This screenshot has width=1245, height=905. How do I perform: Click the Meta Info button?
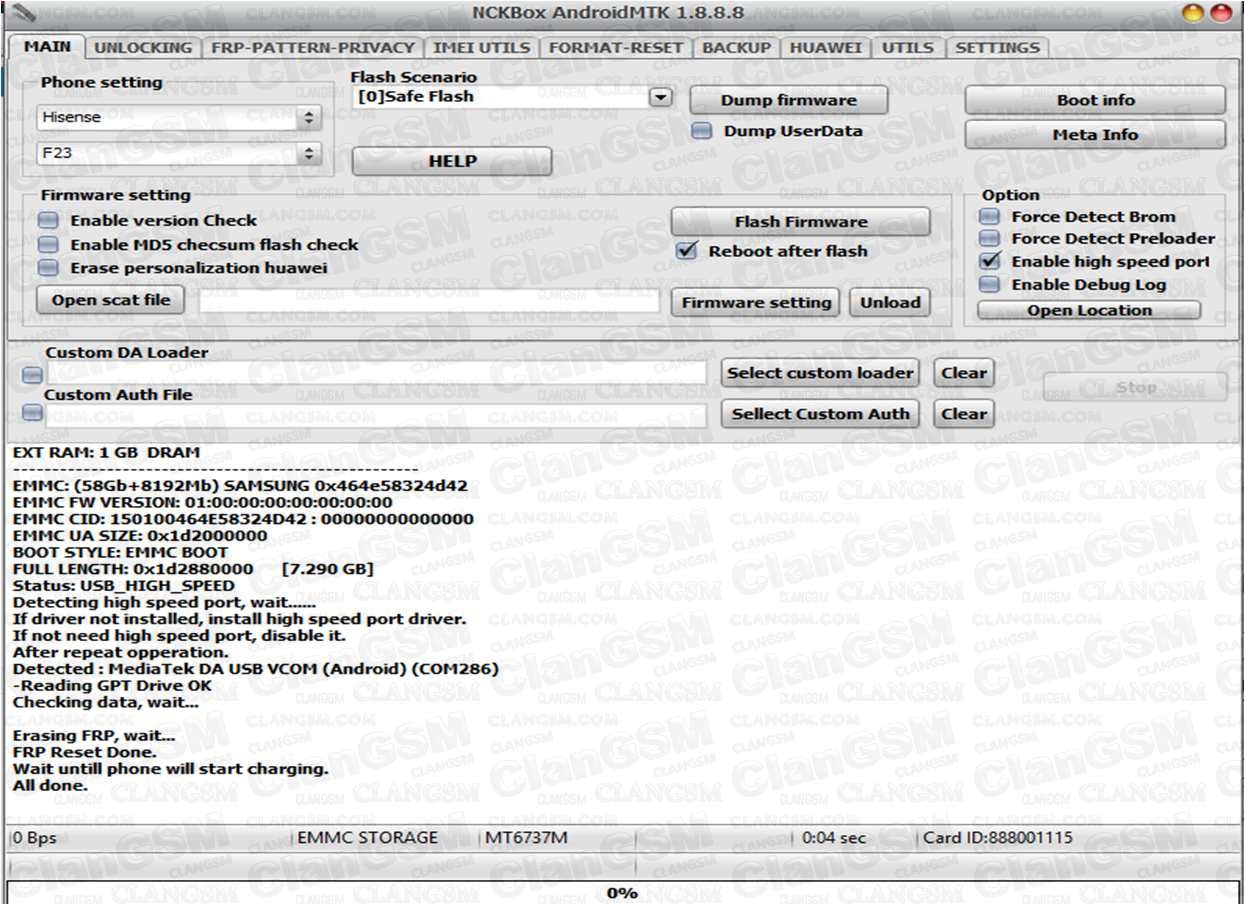(1095, 134)
